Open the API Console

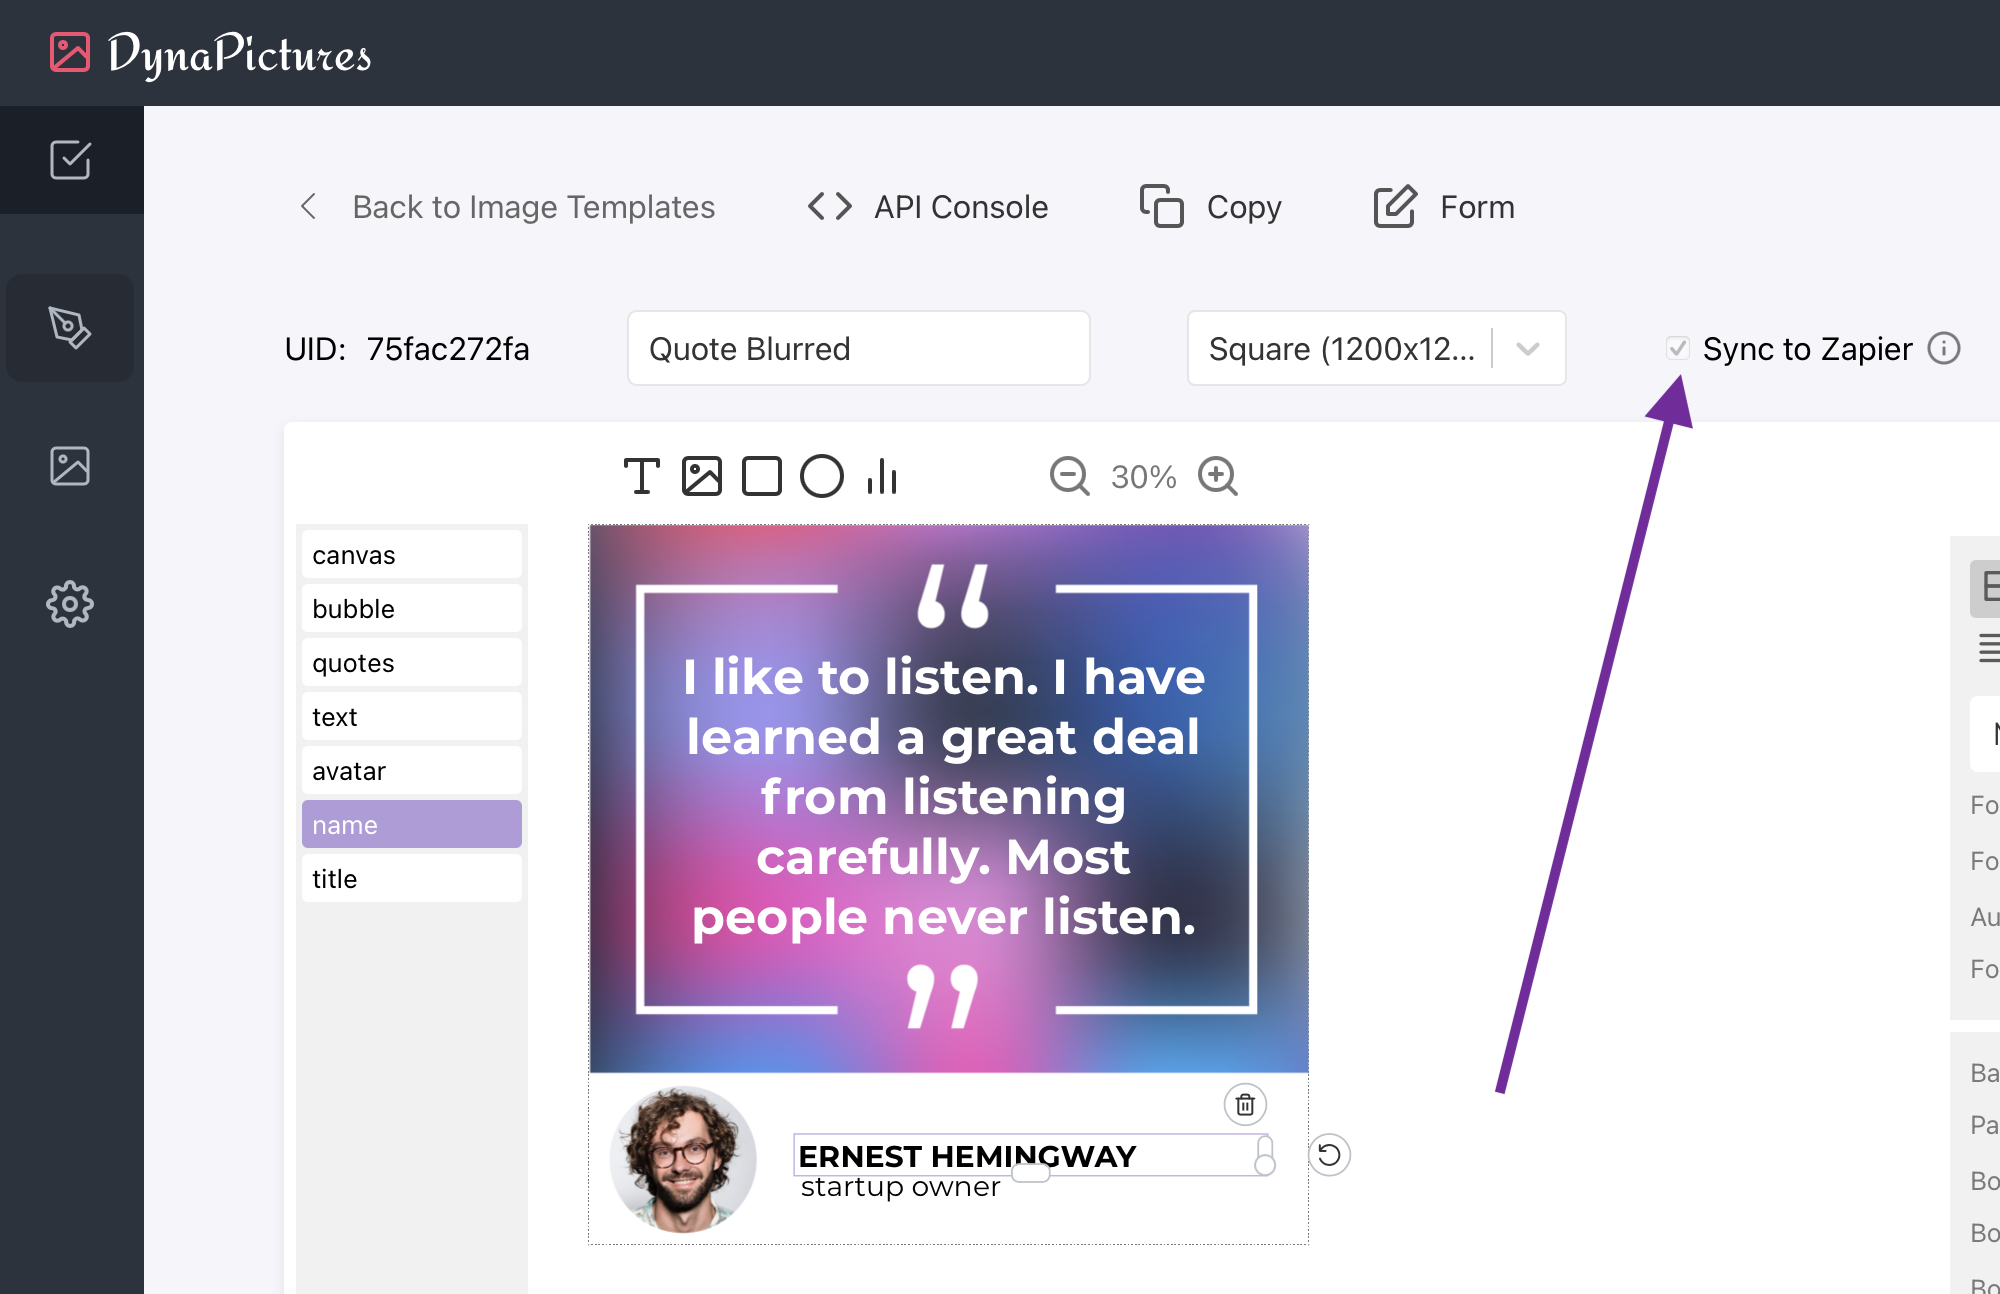[x=927, y=207]
